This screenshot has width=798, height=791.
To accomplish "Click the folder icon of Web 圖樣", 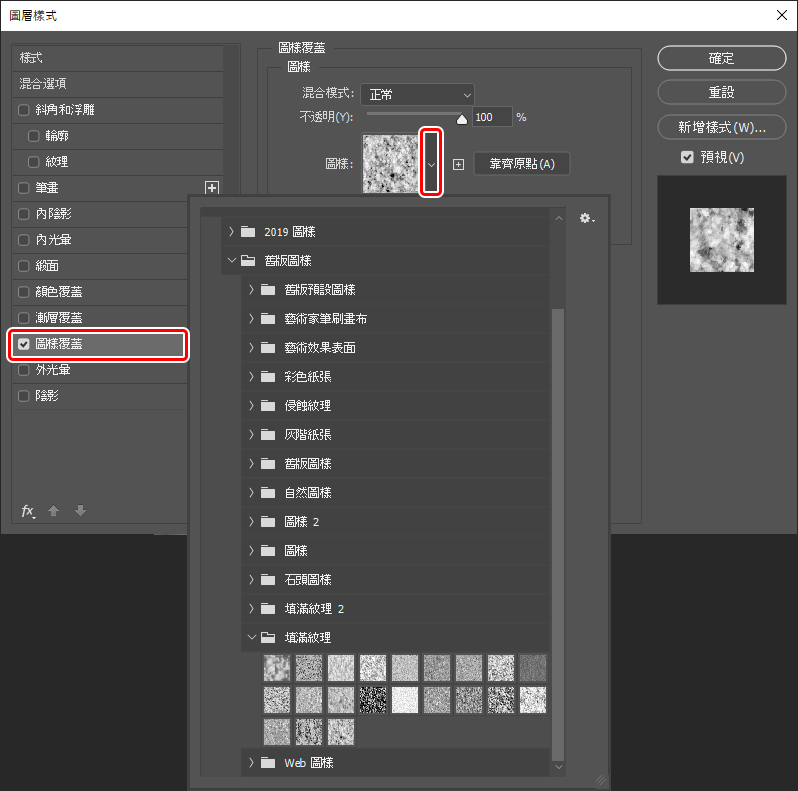I will click(267, 763).
